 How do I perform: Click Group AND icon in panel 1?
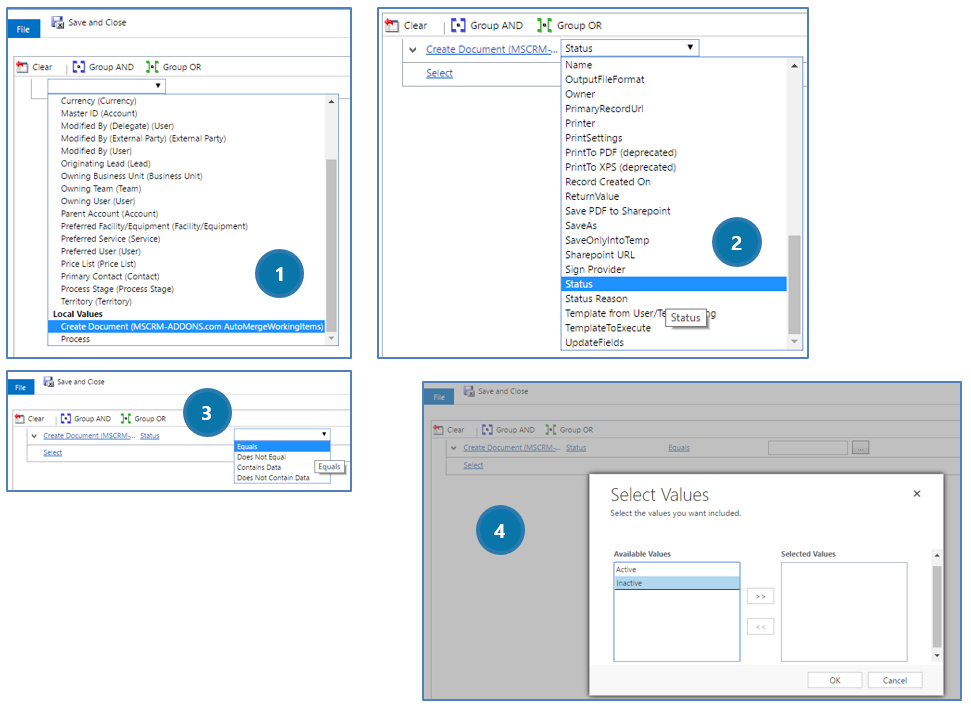(79, 67)
